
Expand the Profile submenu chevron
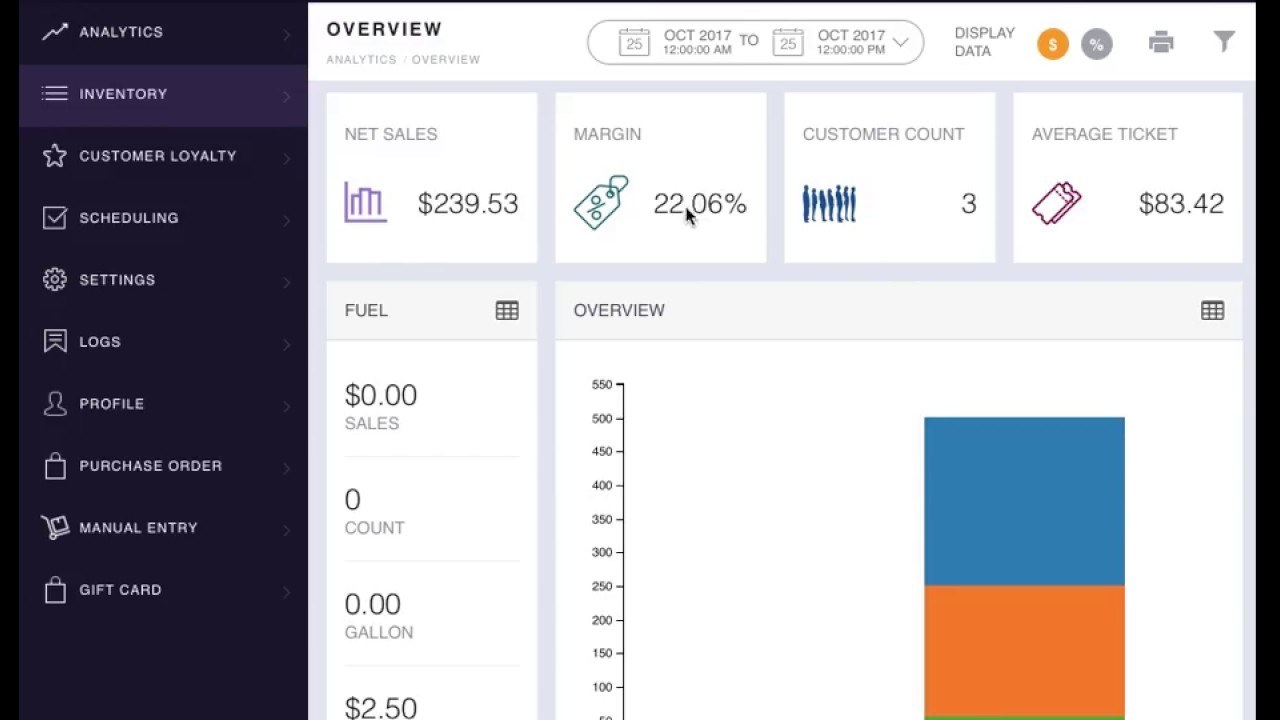pyautogui.click(x=286, y=407)
